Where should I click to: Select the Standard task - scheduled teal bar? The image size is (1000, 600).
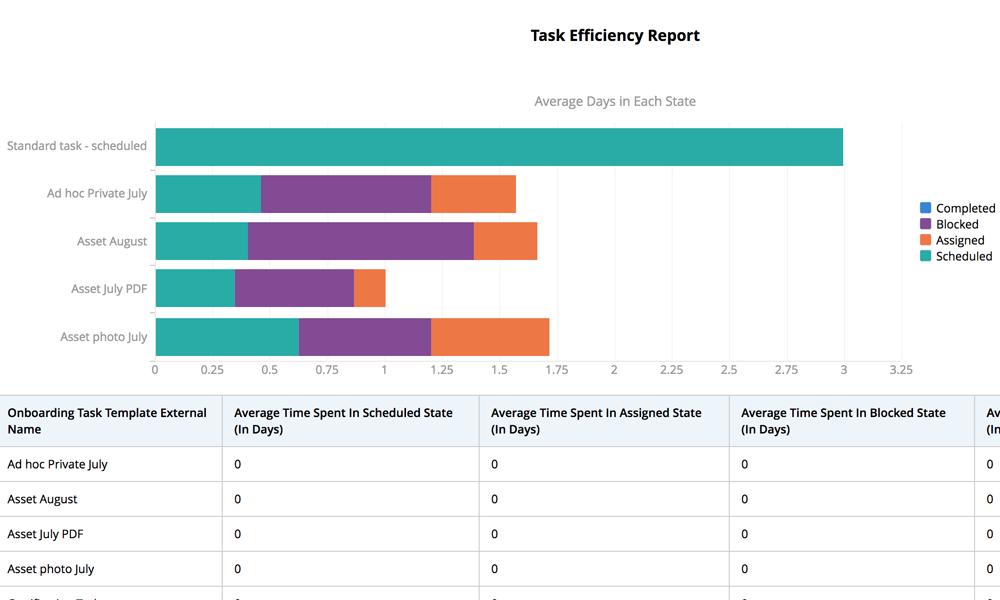[499, 147]
